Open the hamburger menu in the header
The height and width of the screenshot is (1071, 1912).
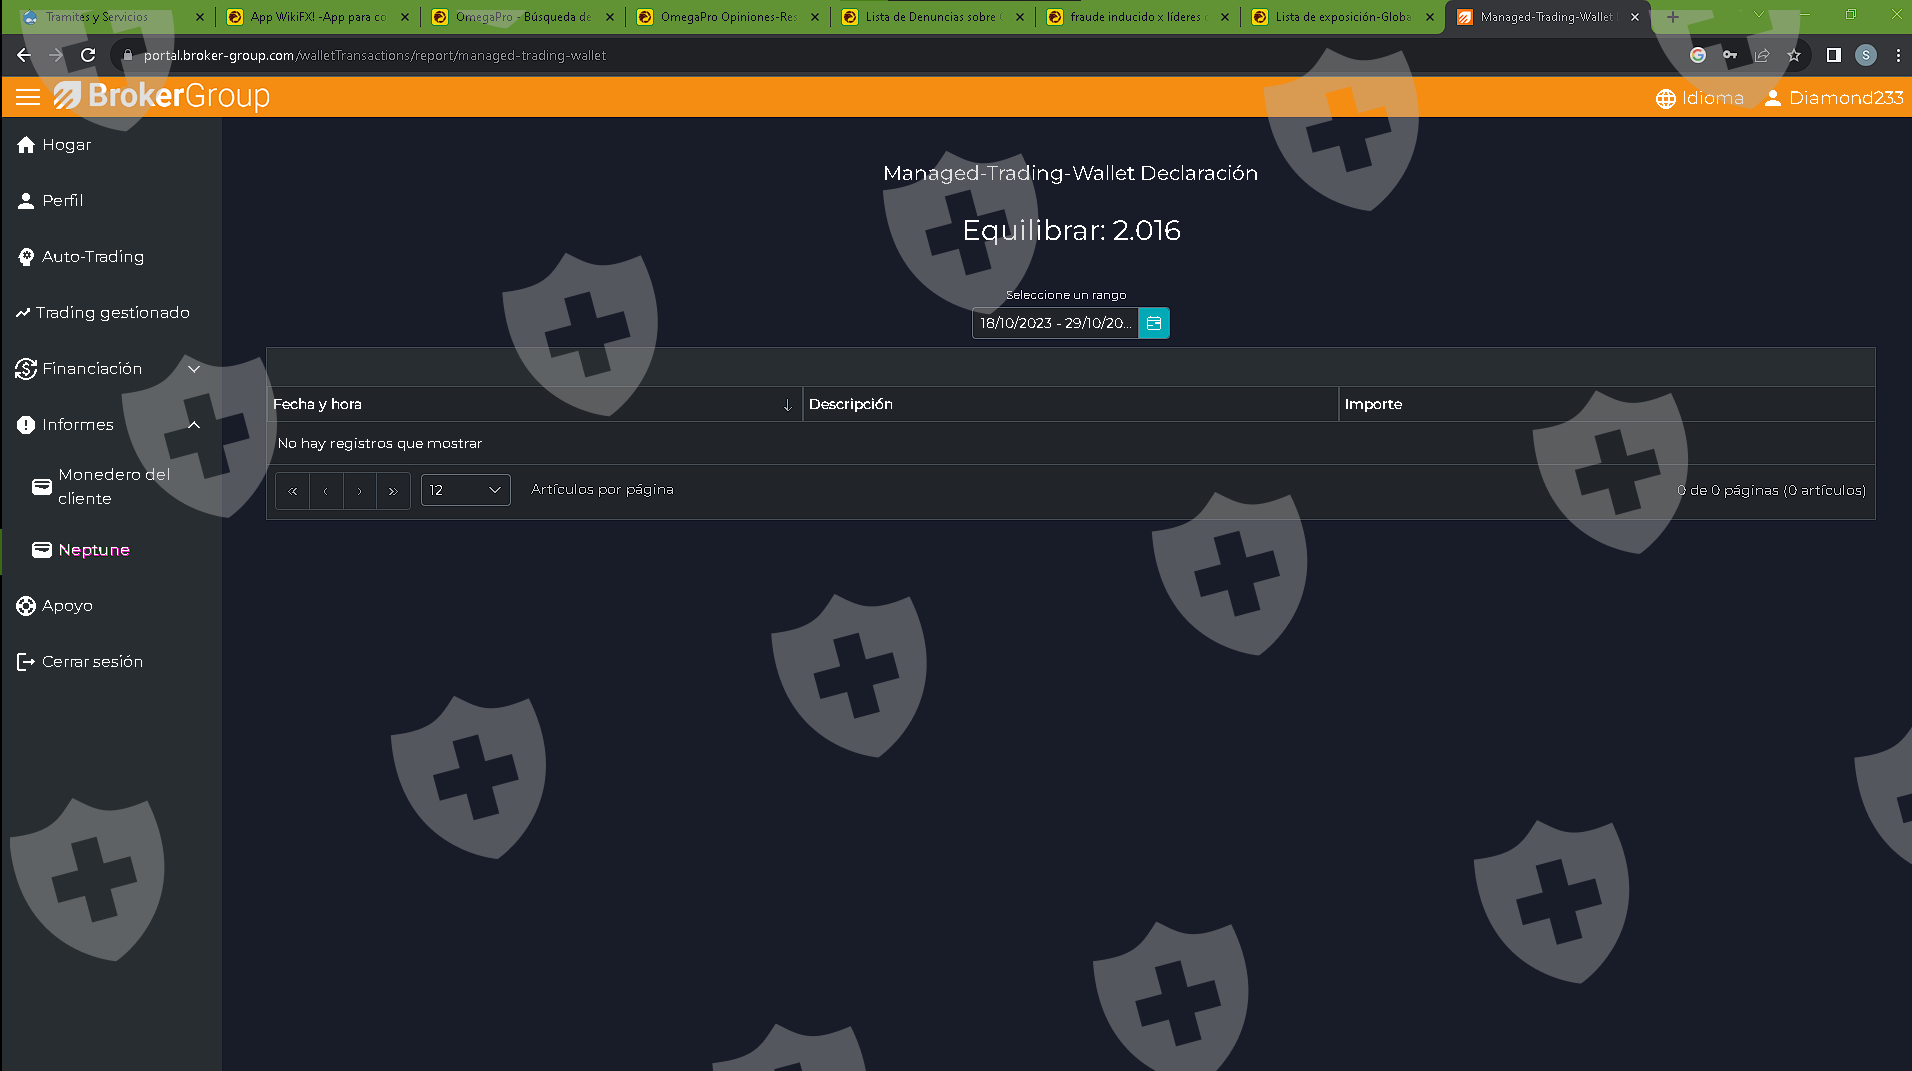point(28,97)
